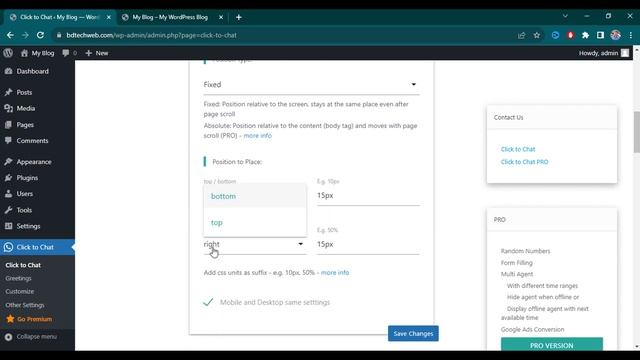Close the Click to Chat tab
The width and height of the screenshot is (640, 360).
(x=109, y=17)
